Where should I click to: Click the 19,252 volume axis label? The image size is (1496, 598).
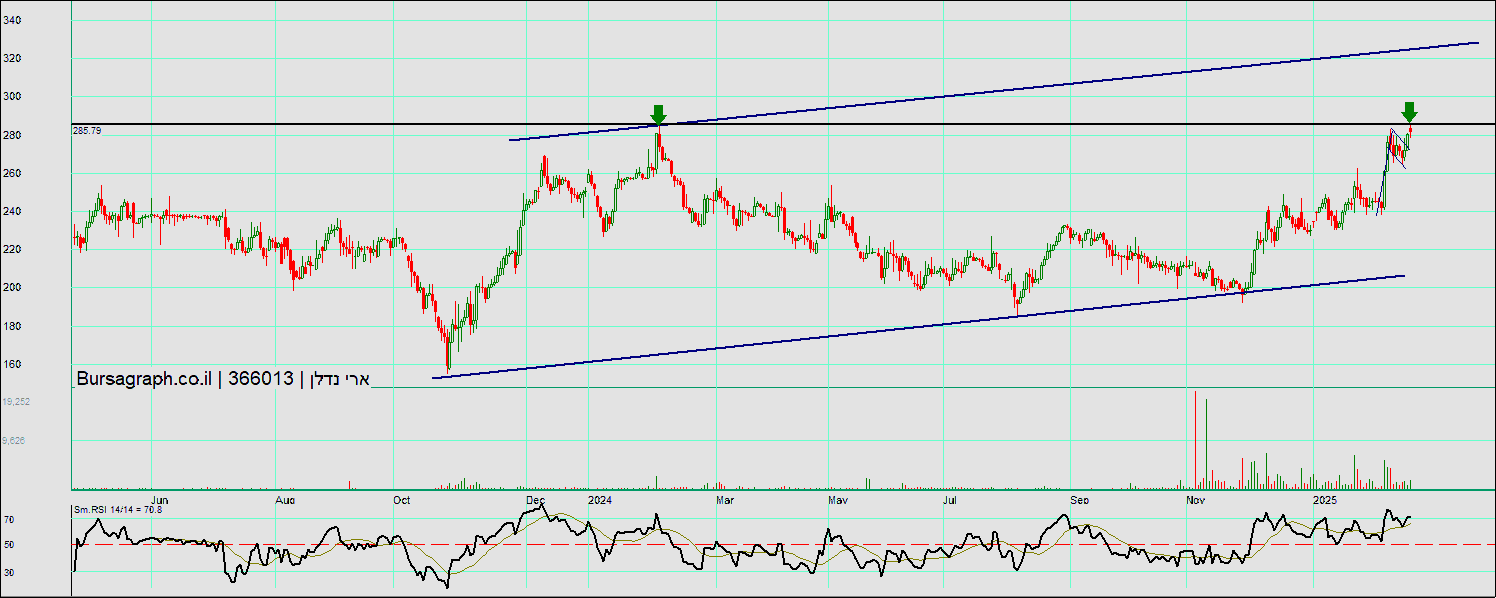(15, 401)
